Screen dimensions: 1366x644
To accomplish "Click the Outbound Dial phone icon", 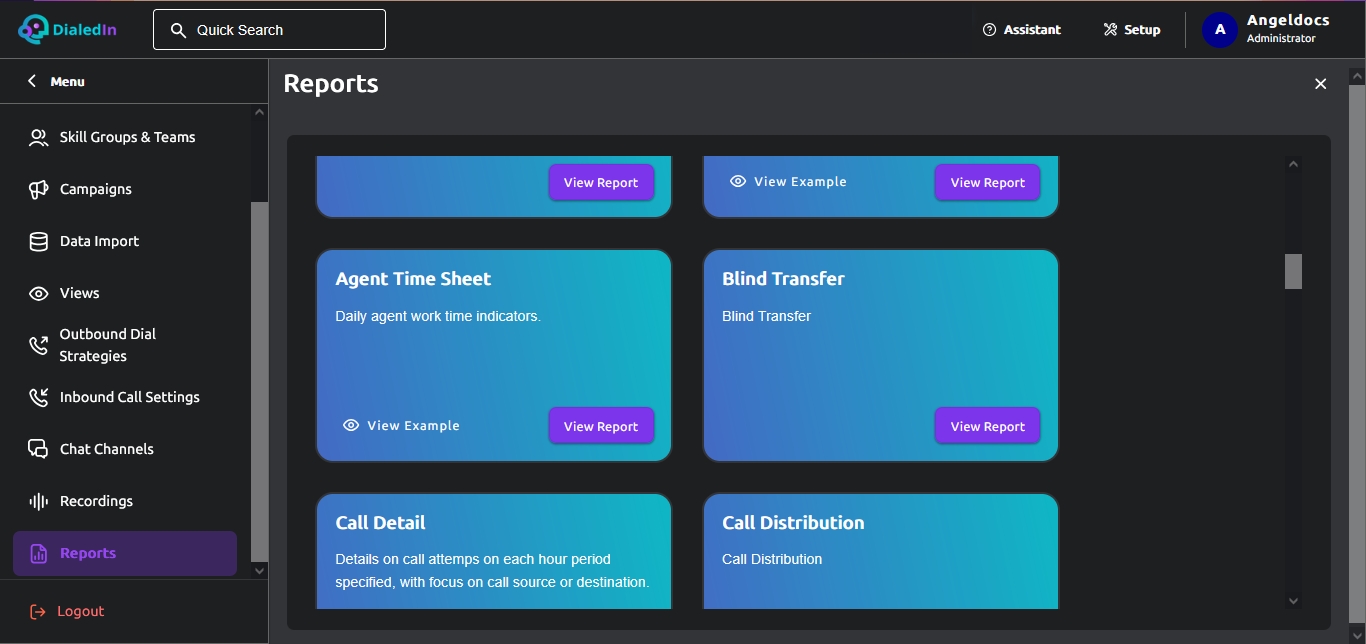I will [x=38, y=345].
